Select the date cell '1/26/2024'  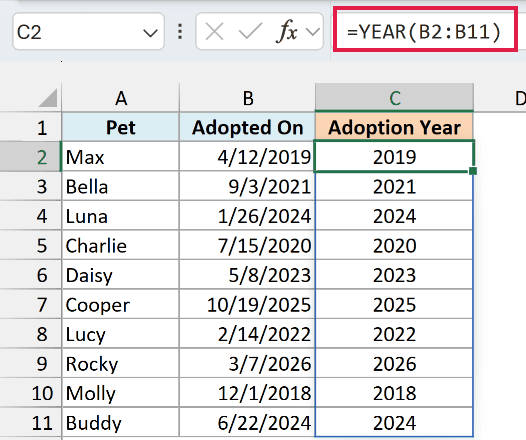pyautogui.click(x=248, y=216)
